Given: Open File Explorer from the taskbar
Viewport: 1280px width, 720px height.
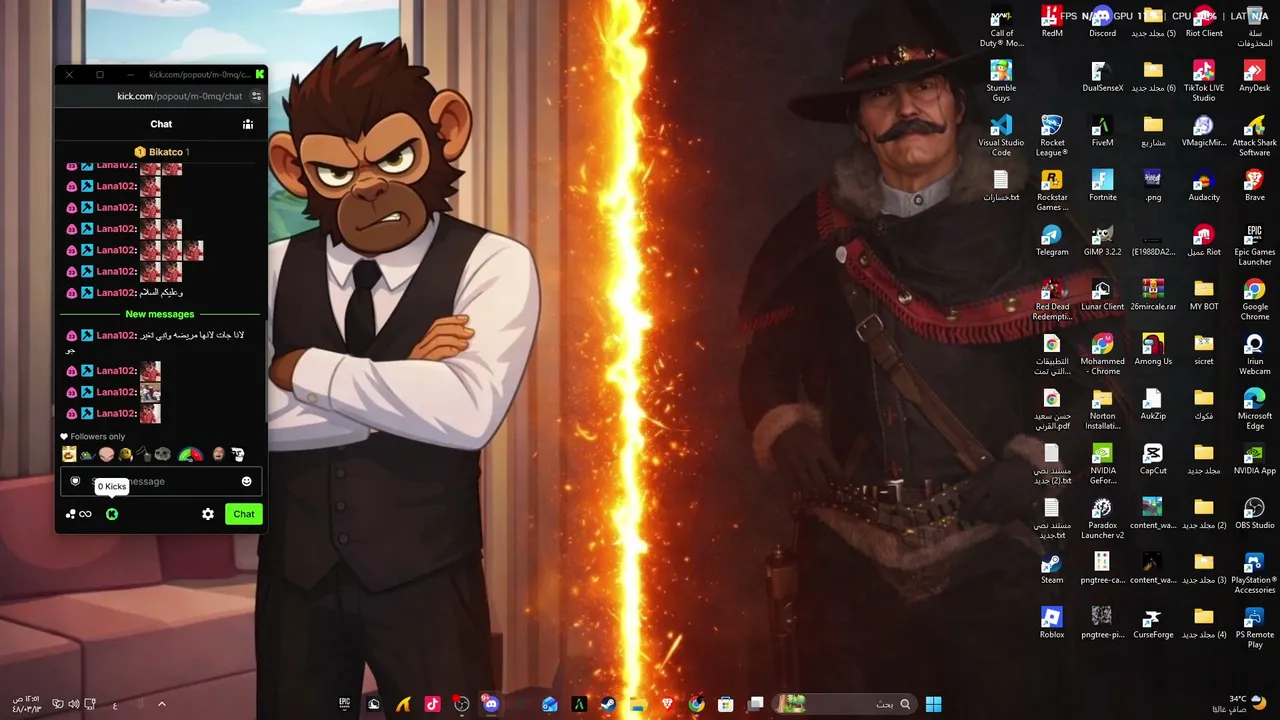Looking at the screenshot, I should [x=637, y=704].
